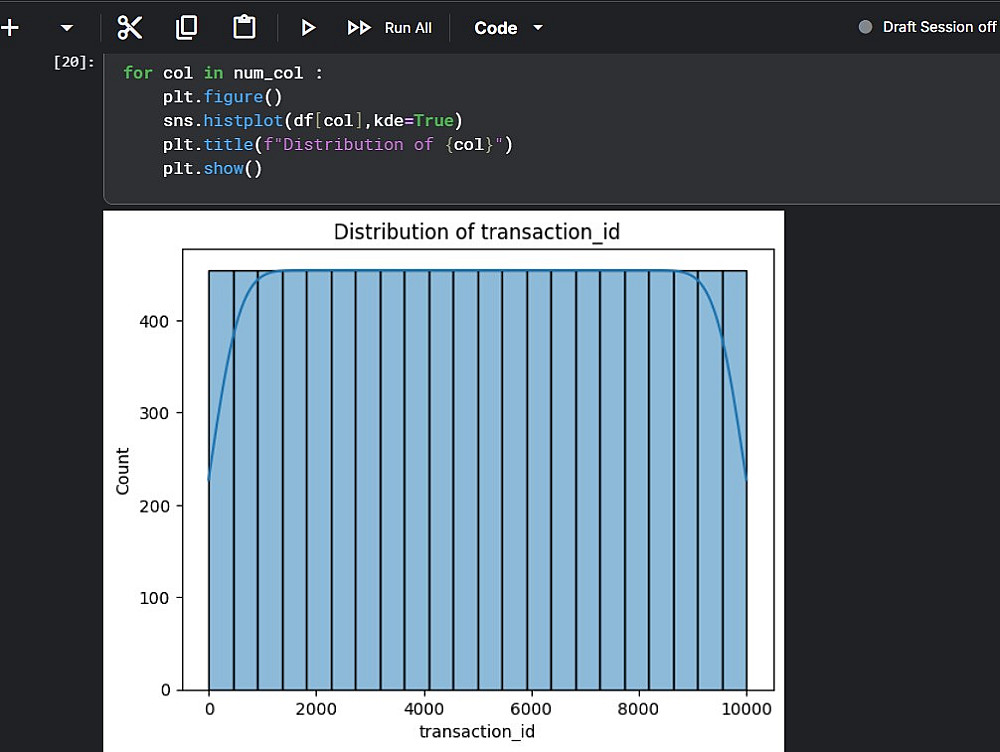
Task: Click the histogram output plot image
Action: [443, 480]
